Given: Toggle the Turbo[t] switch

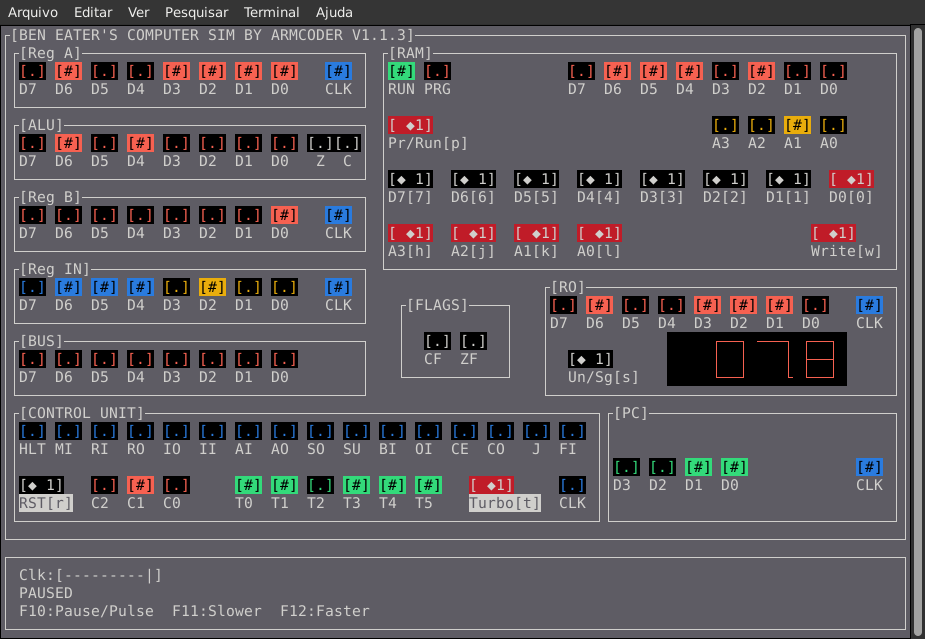Looking at the screenshot, I should pyautogui.click(x=491, y=486).
